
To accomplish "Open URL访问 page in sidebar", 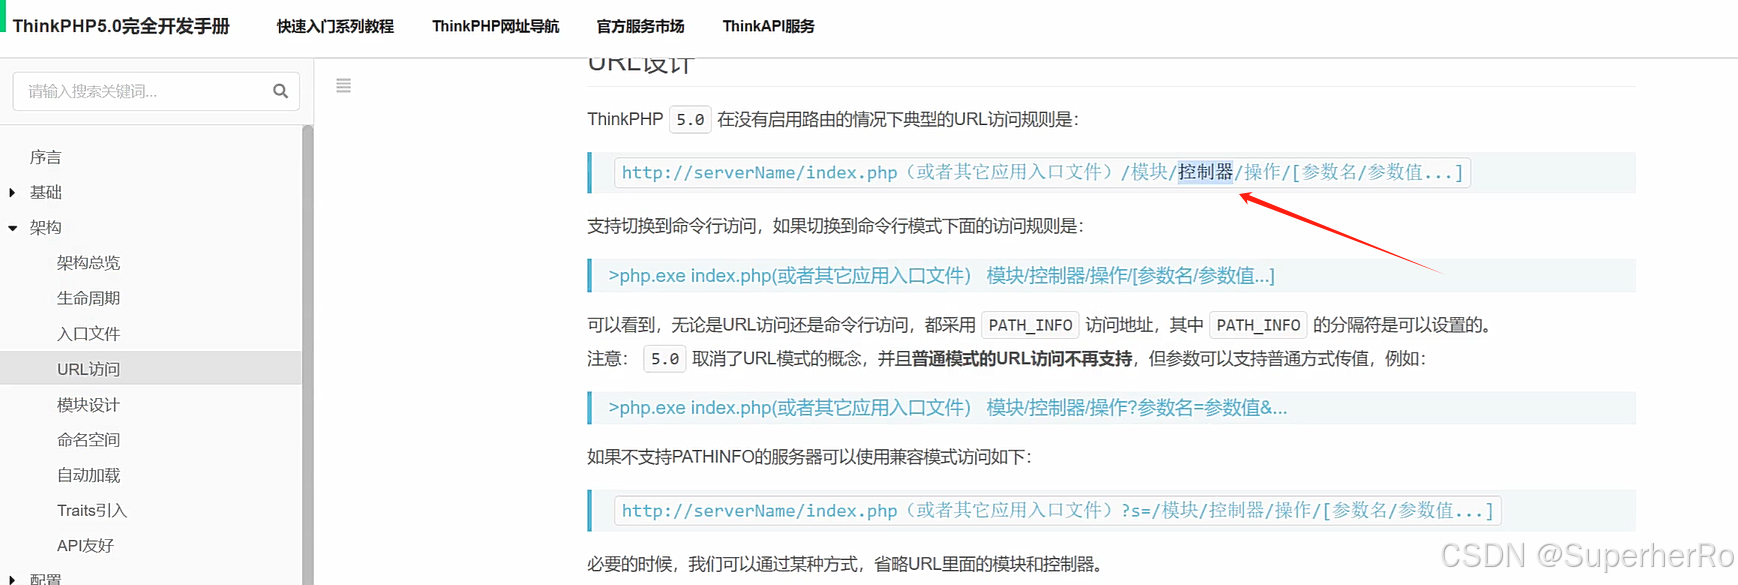I will (x=88, y=369).
